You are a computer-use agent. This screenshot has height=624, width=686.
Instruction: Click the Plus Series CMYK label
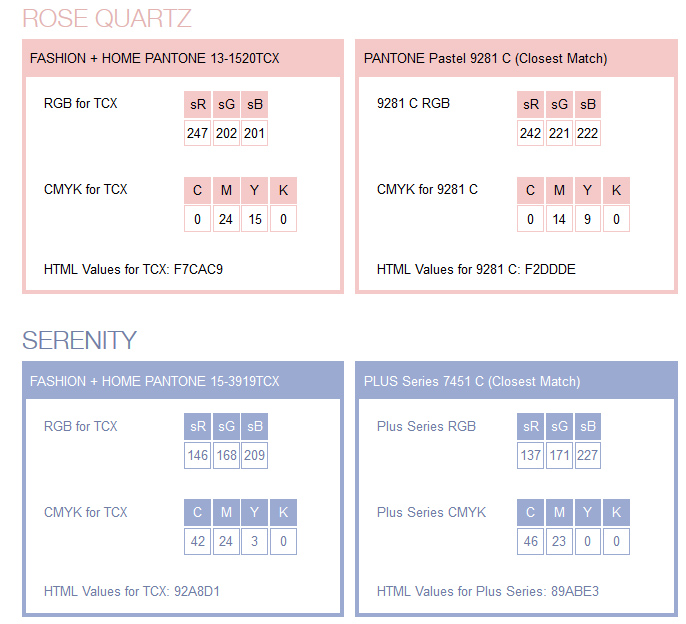click(431, 512)
